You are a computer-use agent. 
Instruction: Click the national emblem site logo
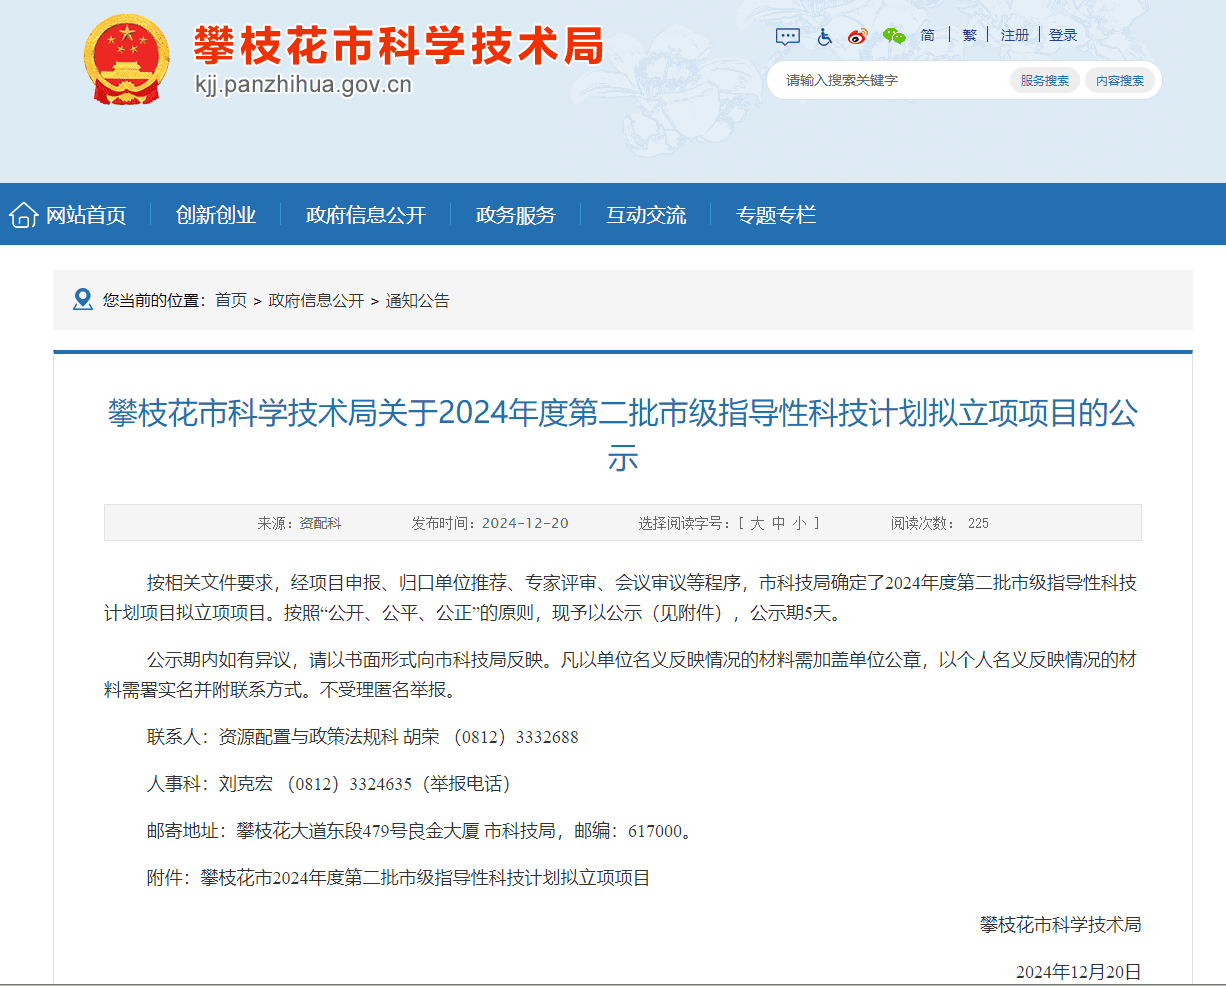[x=127, y=58]
